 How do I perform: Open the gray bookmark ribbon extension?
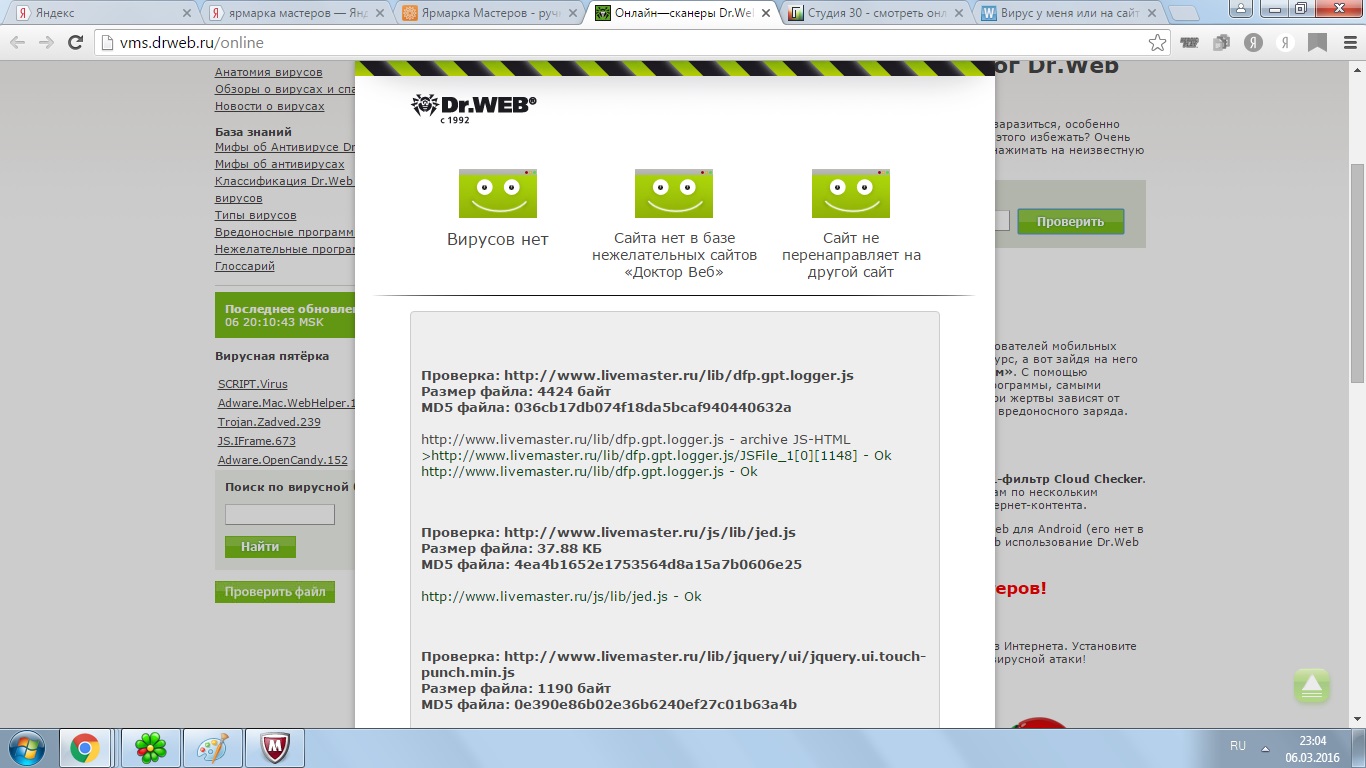(x=1318, y=43)
